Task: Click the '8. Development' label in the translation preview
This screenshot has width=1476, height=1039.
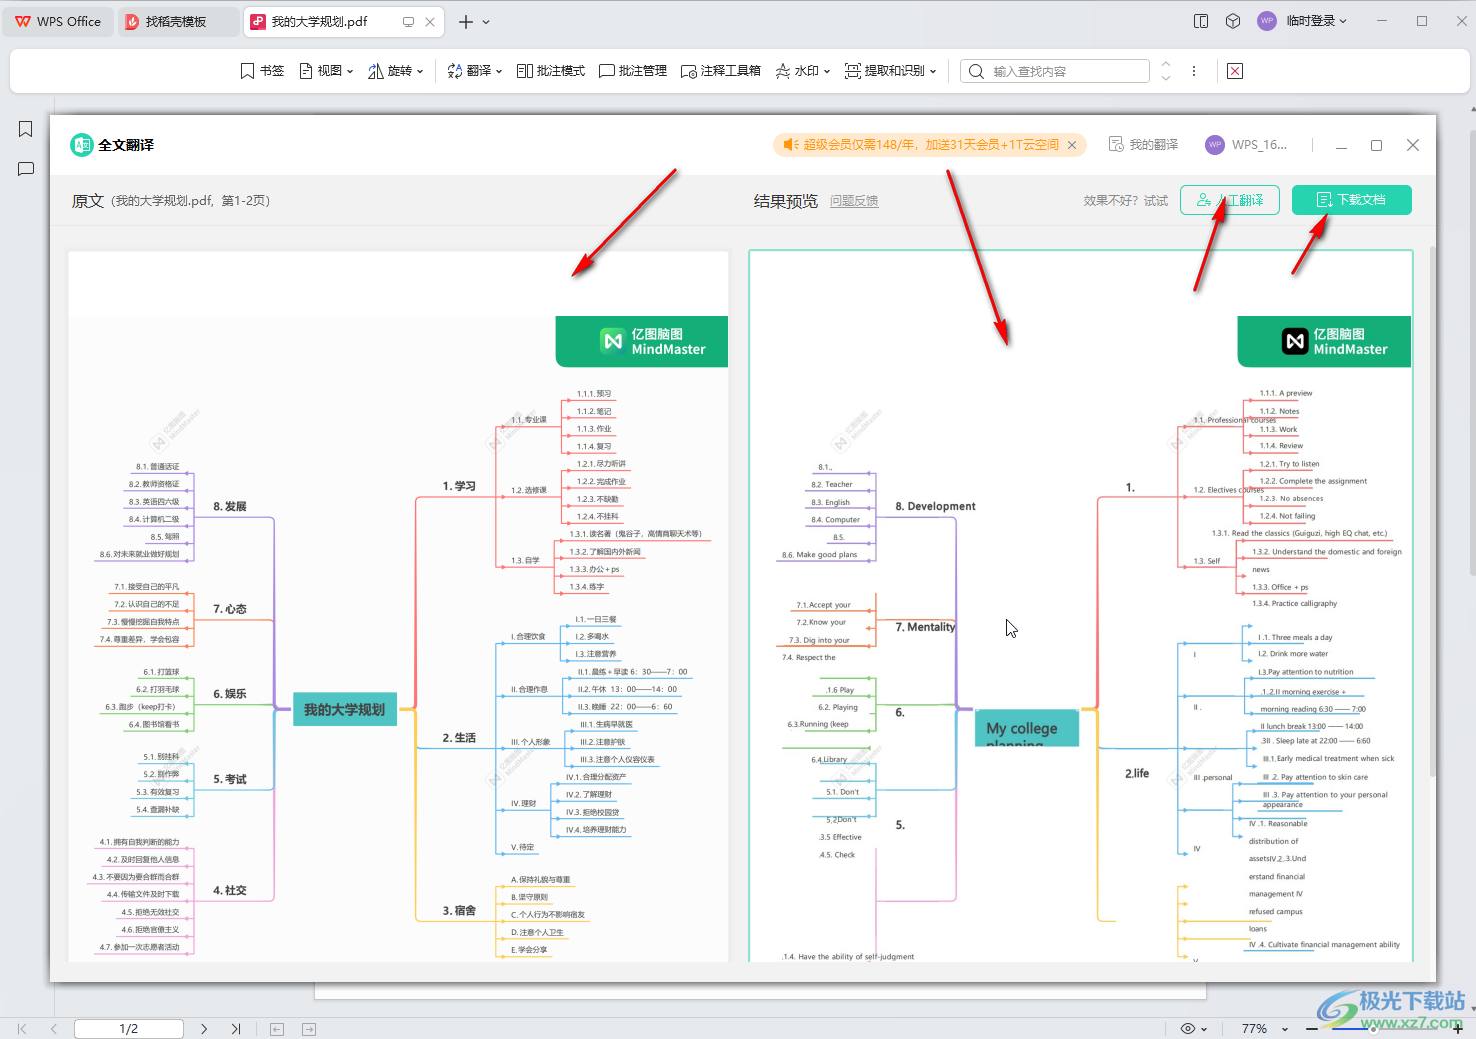Action: (x=935, y=506)
